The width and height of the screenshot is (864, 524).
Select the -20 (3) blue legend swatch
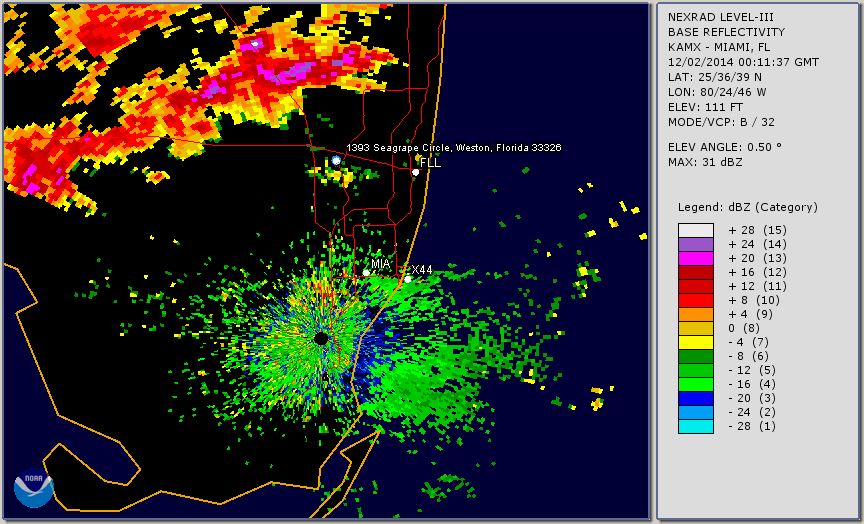[x=696, y=399]
